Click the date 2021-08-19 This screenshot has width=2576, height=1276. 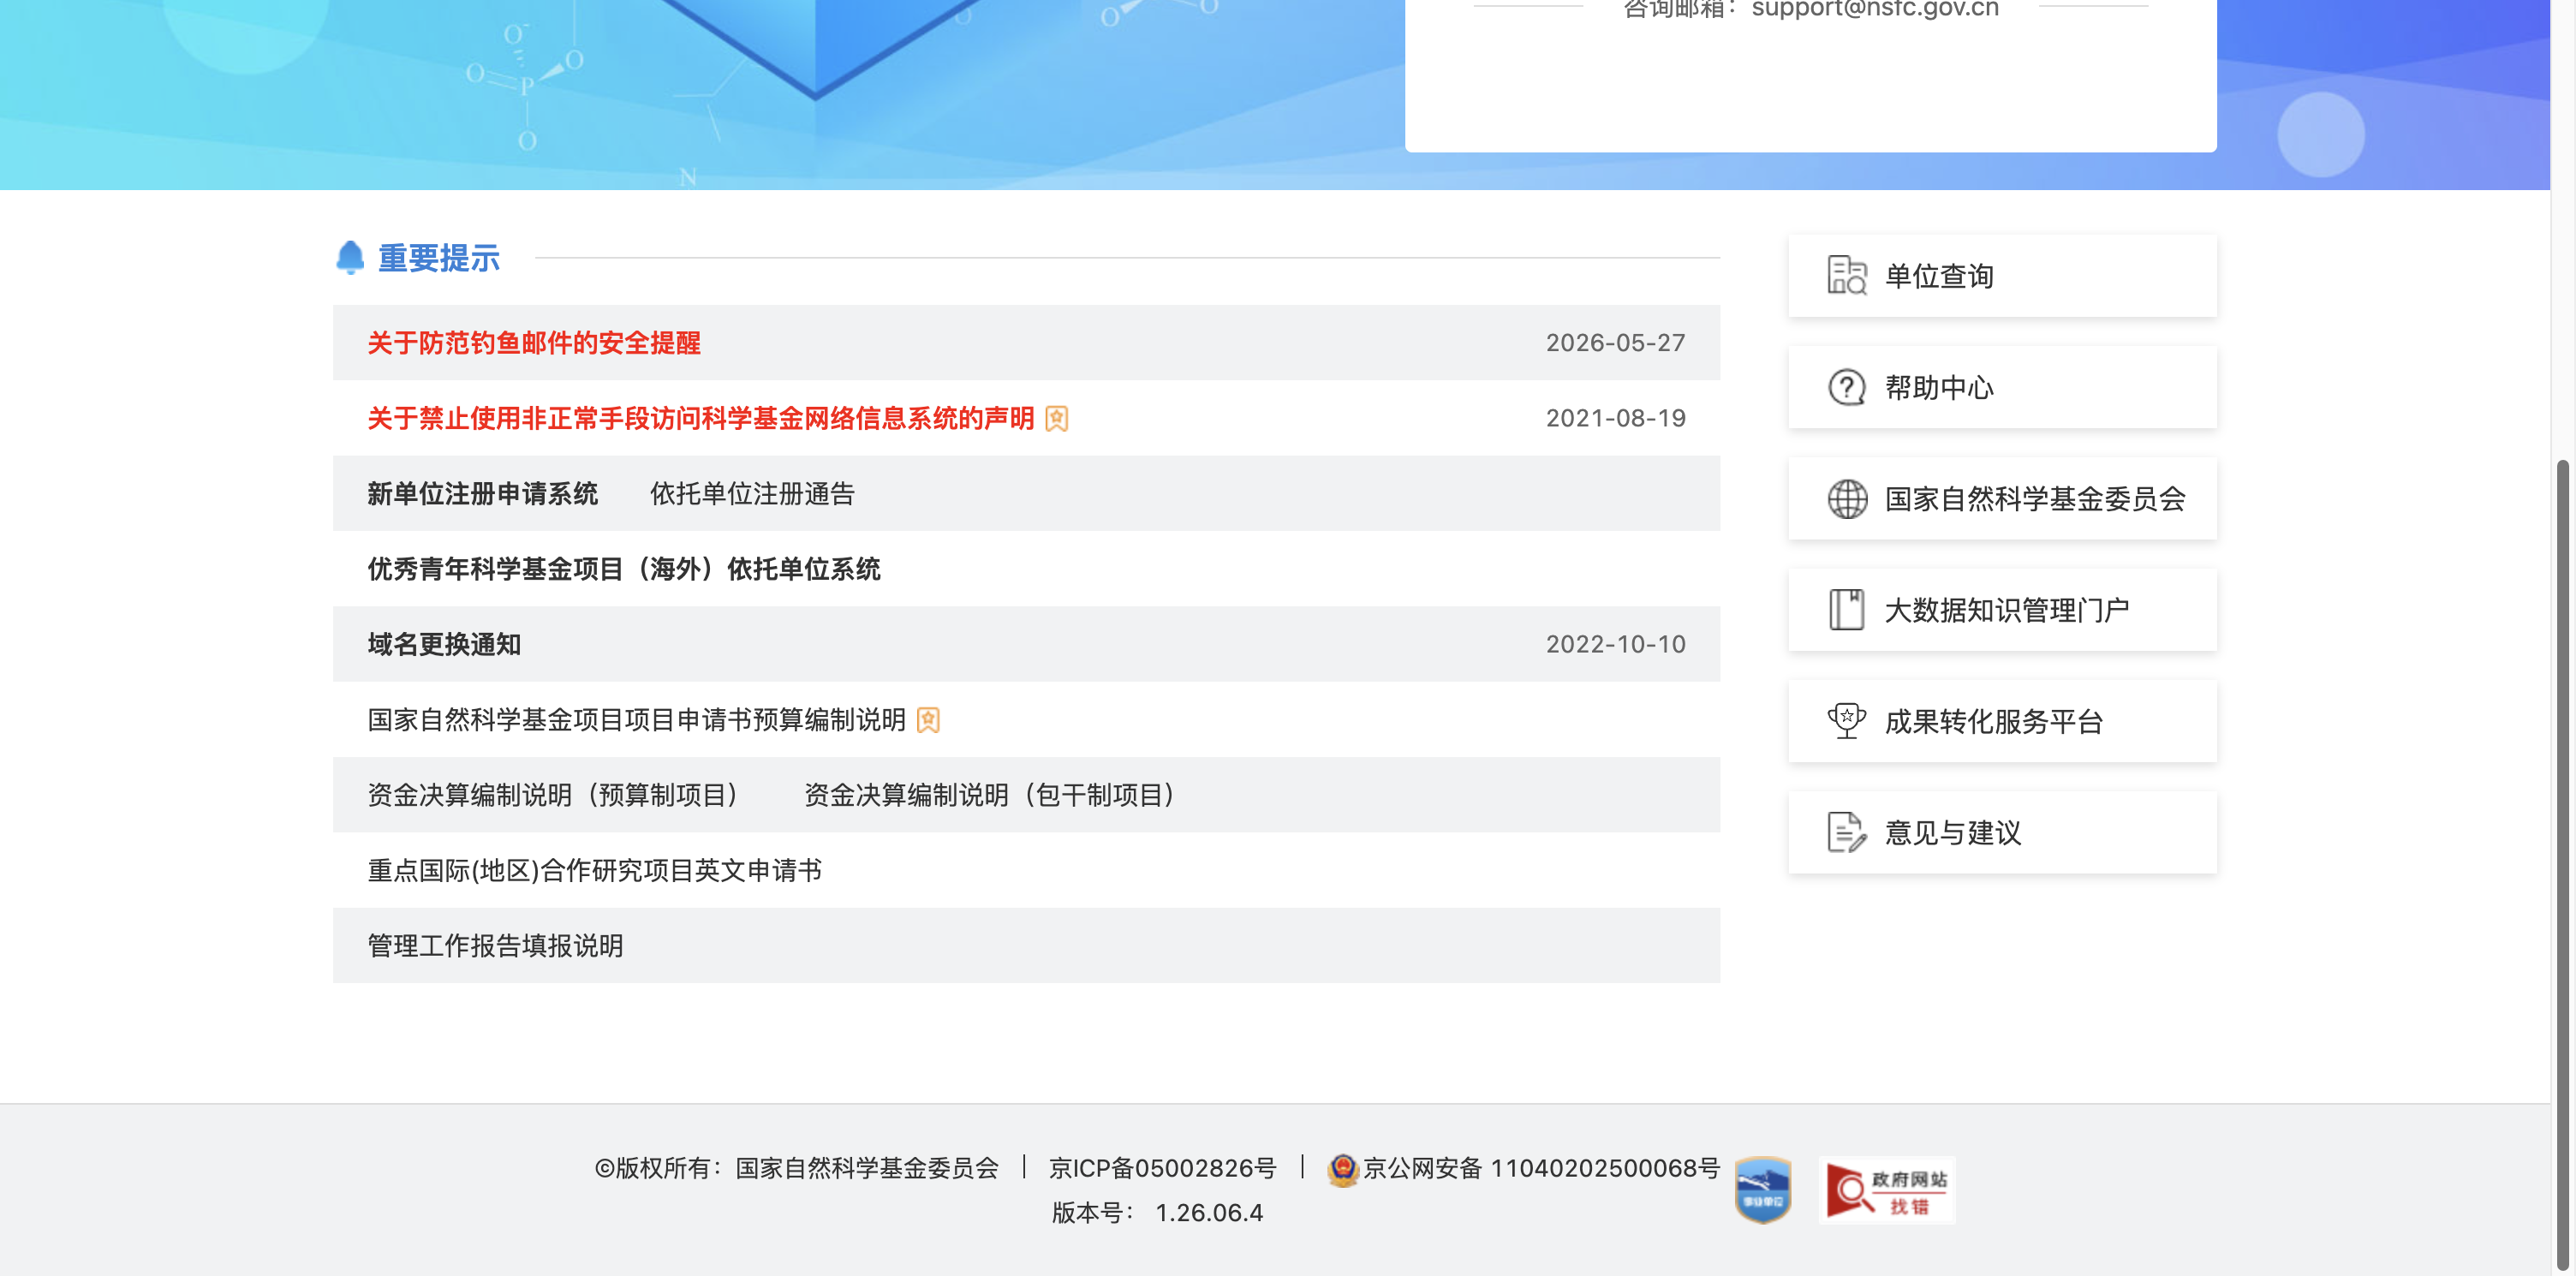point(1615,418)
